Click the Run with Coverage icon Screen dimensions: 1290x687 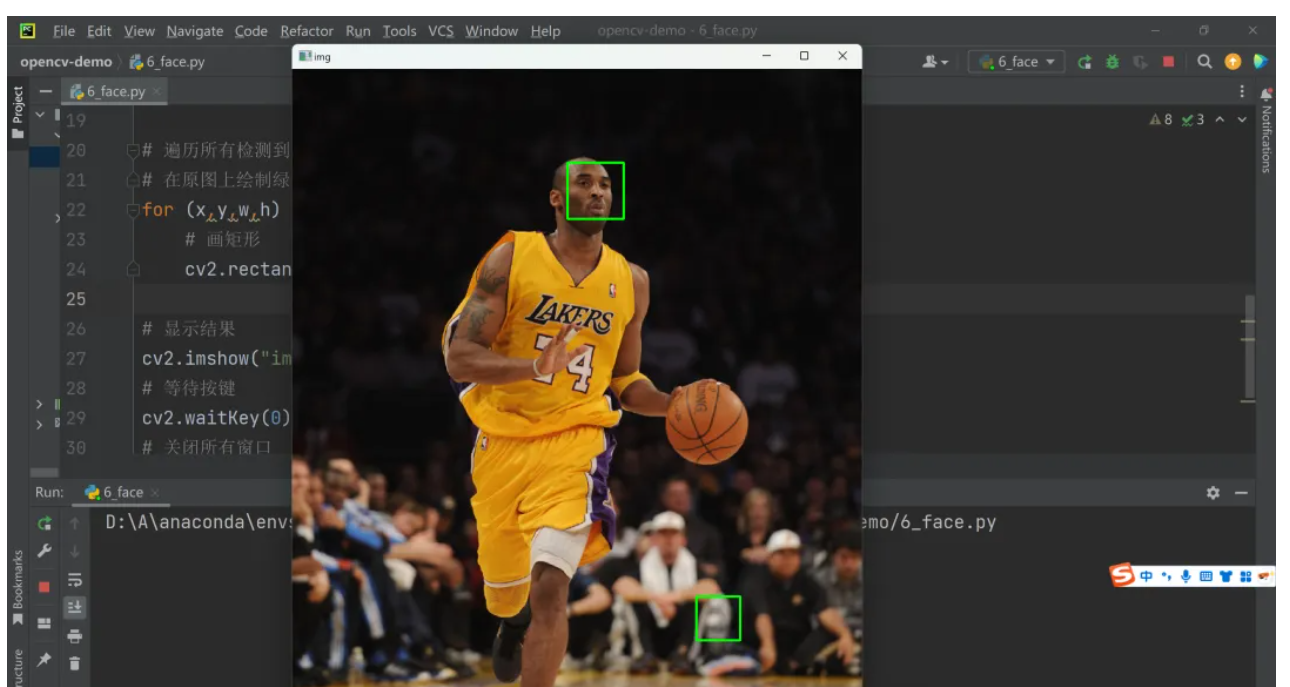[1140, 62]
